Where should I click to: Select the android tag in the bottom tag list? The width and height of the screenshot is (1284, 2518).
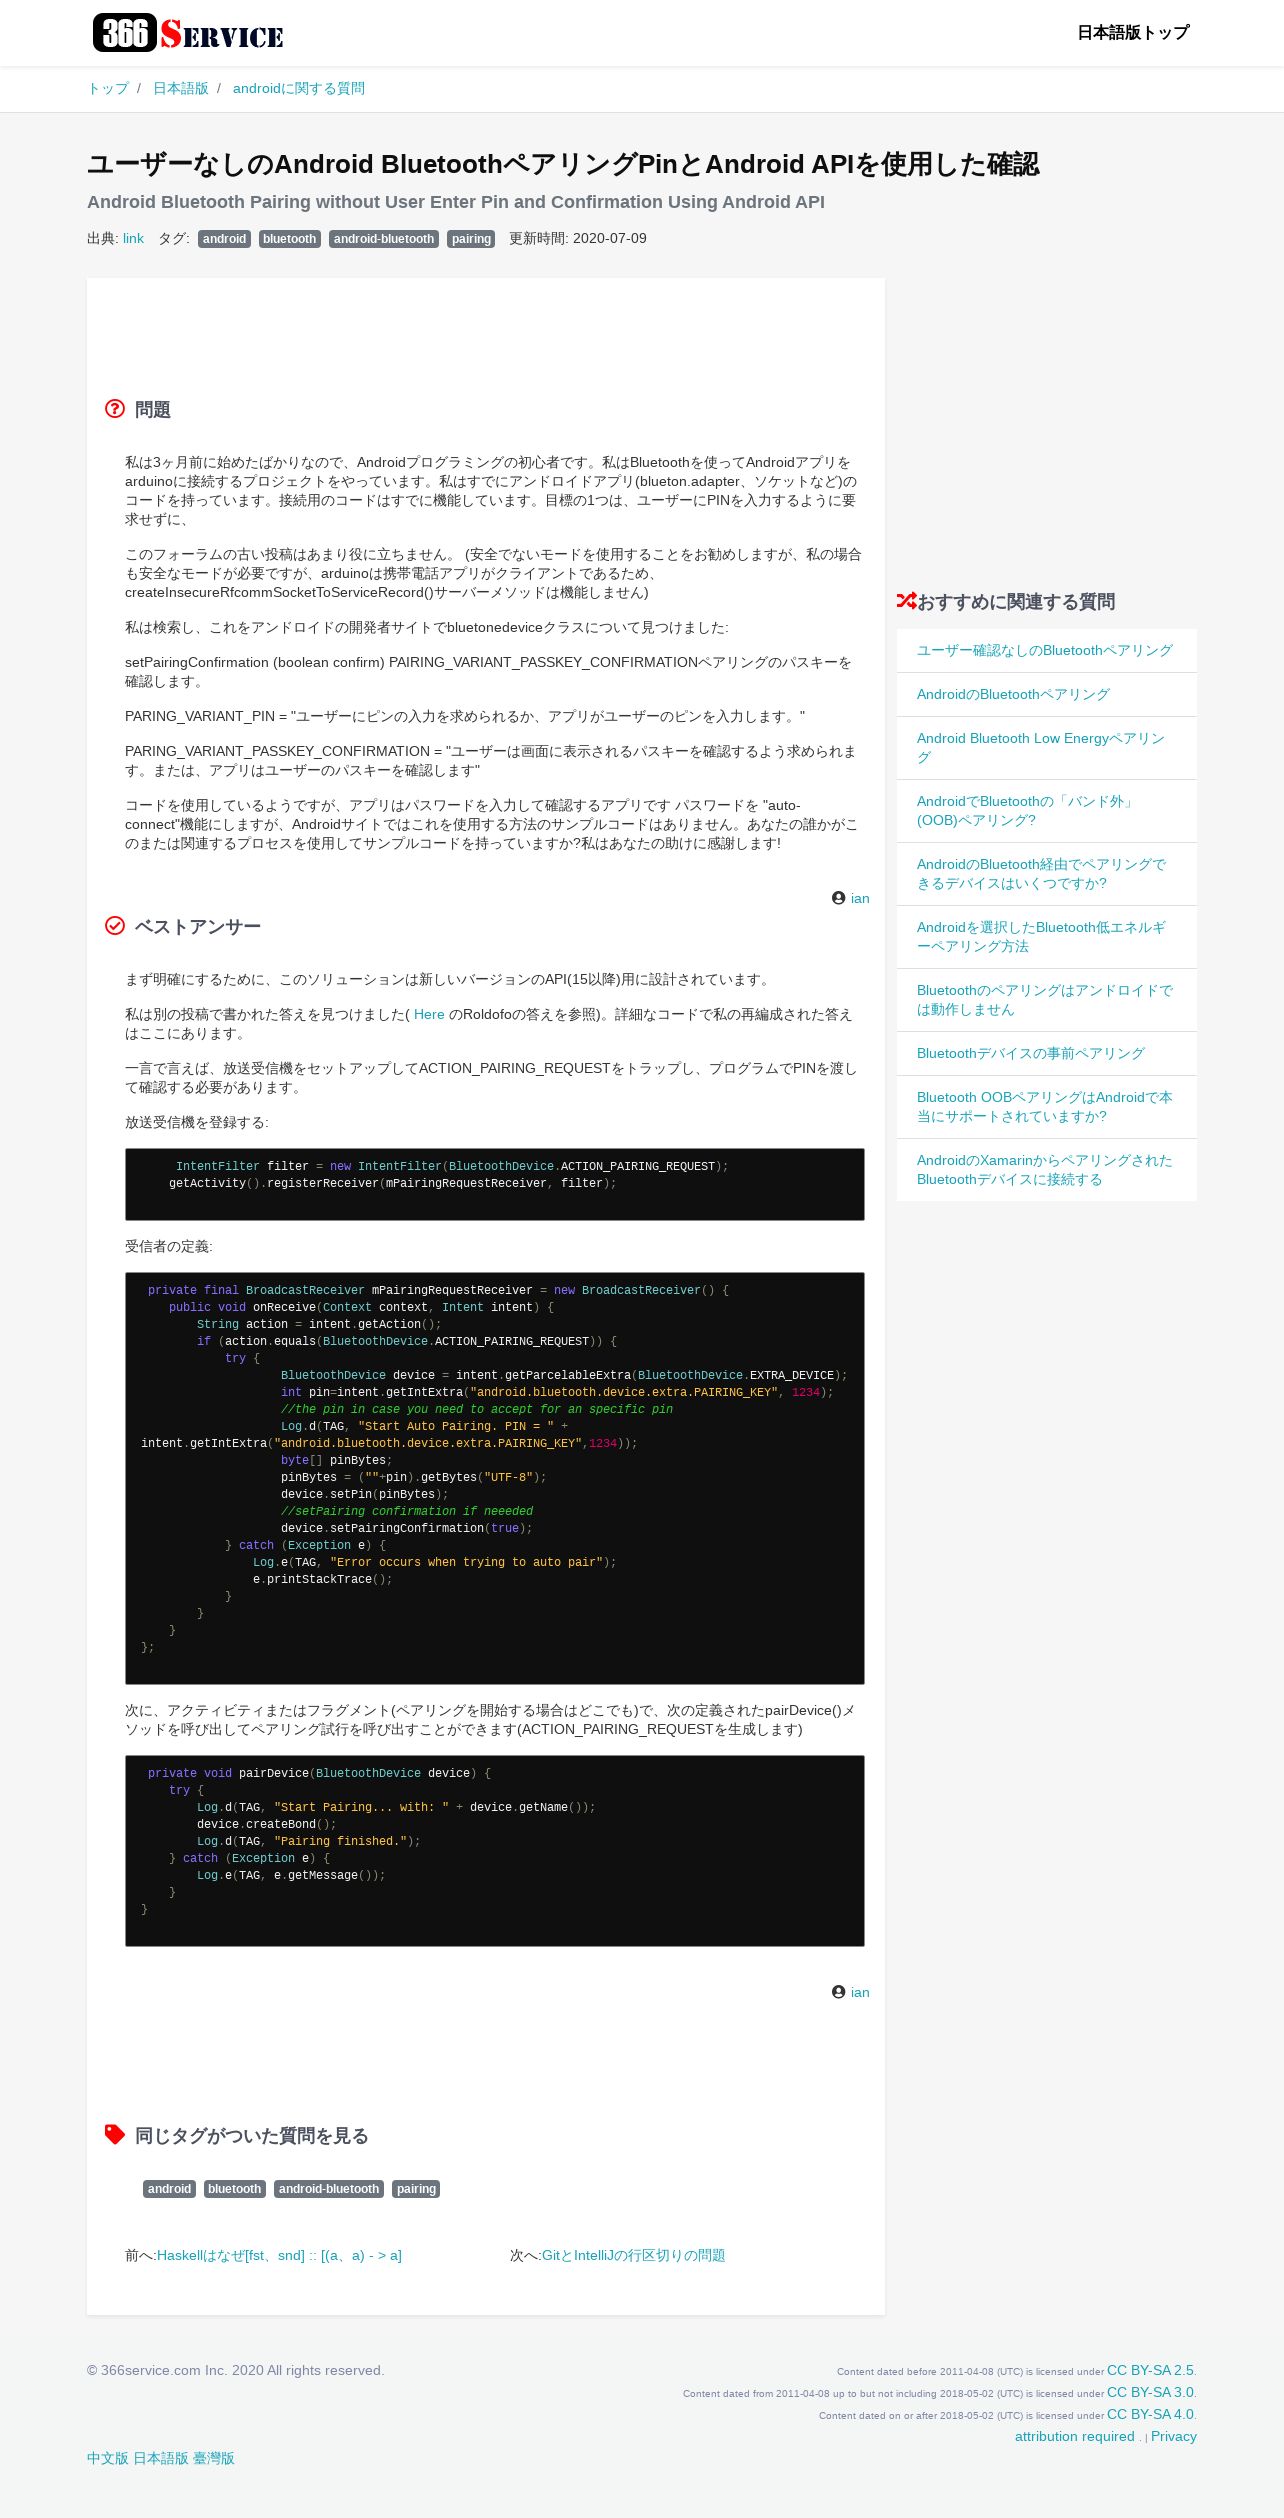[x=169, y=2189]
